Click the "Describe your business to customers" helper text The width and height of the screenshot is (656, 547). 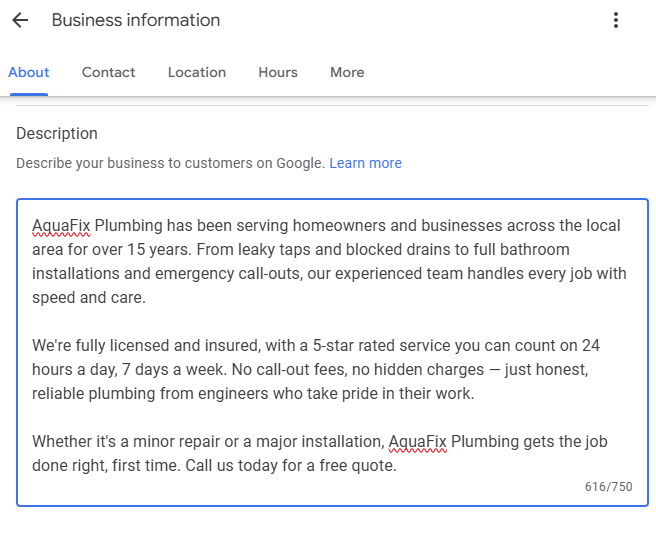[x=170, y=163]
